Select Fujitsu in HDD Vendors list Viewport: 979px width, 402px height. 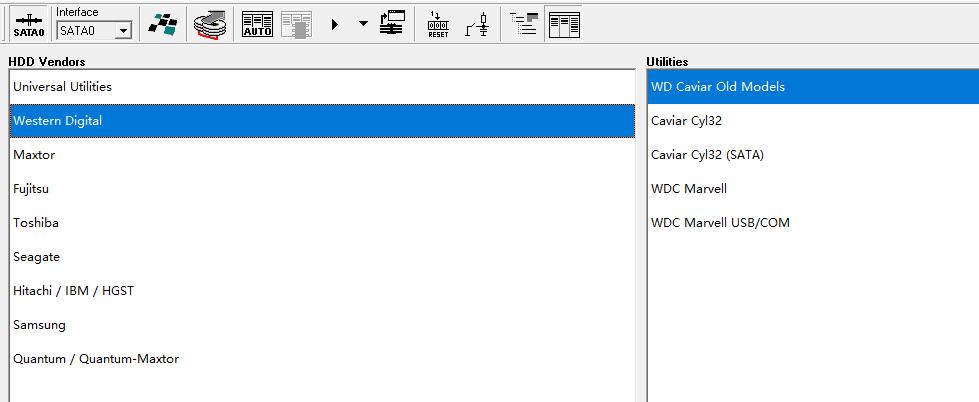323,189
